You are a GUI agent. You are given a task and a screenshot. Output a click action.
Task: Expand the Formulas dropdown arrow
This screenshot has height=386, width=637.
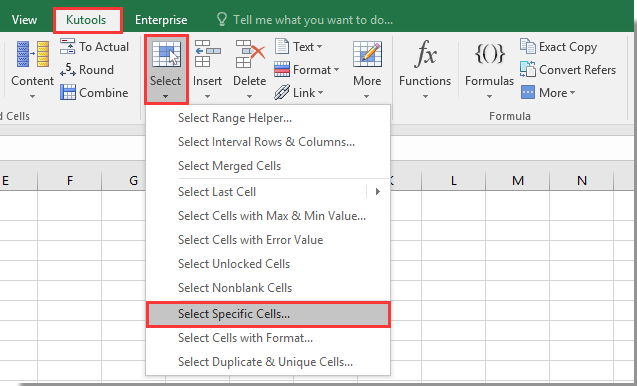pos(489,97)
